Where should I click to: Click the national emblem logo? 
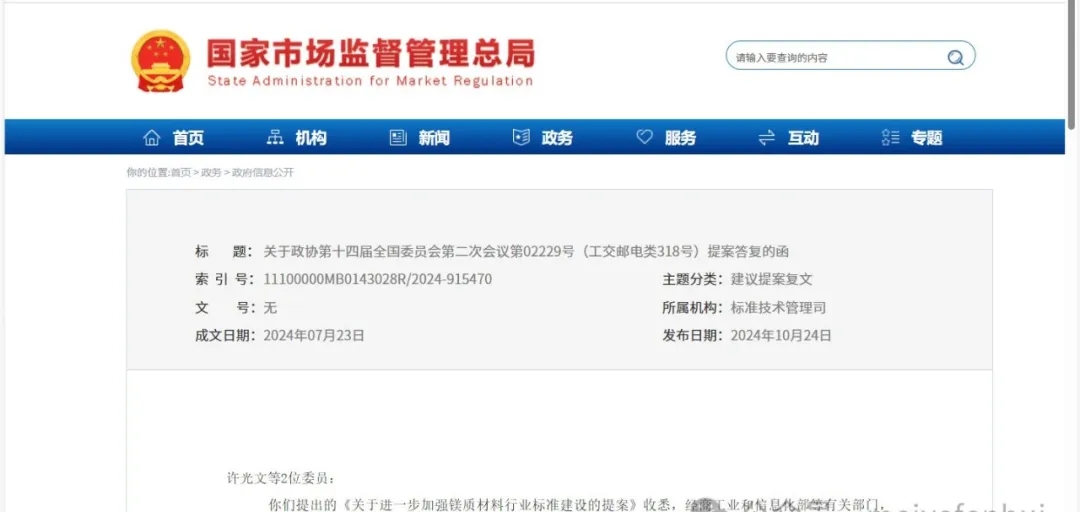coord(160,61)
